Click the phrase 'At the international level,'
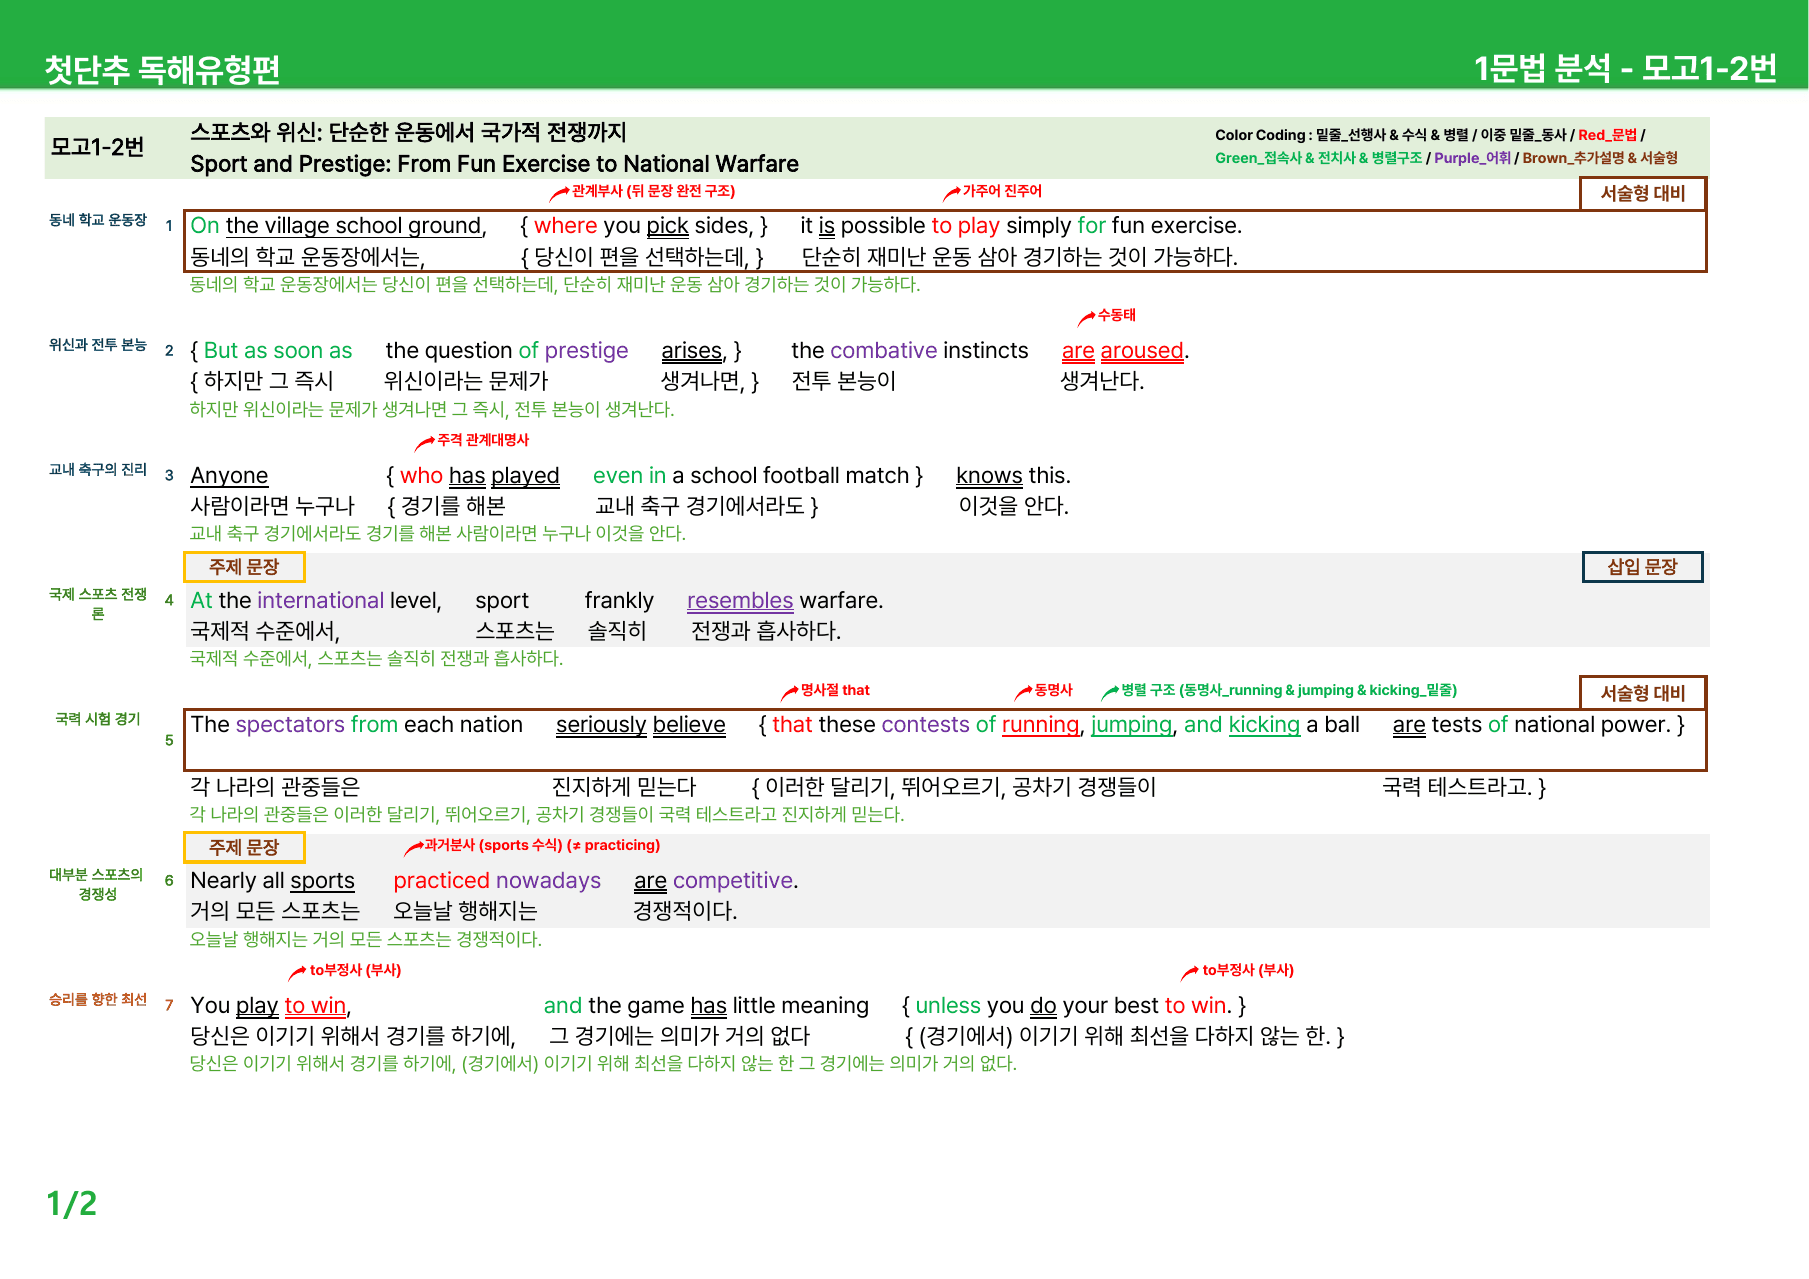Viewport: 1809px width, 1279px height. coord(316,601)
